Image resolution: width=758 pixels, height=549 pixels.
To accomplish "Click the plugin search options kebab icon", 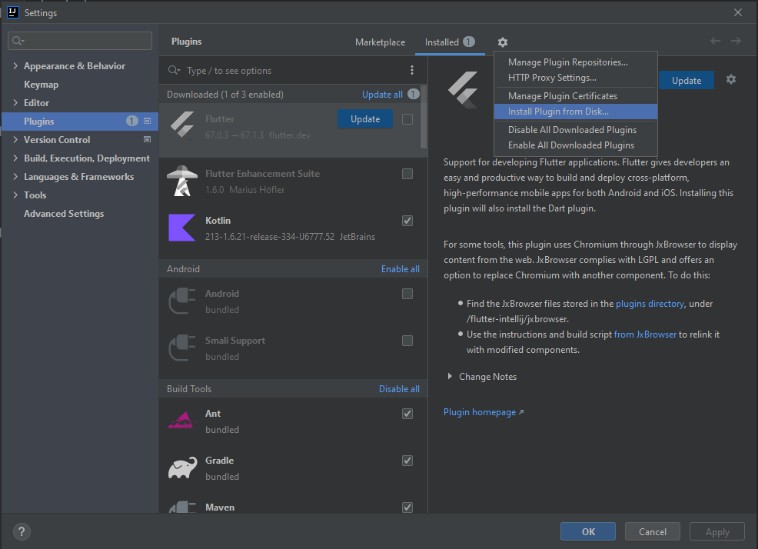I will coord(412,70).
